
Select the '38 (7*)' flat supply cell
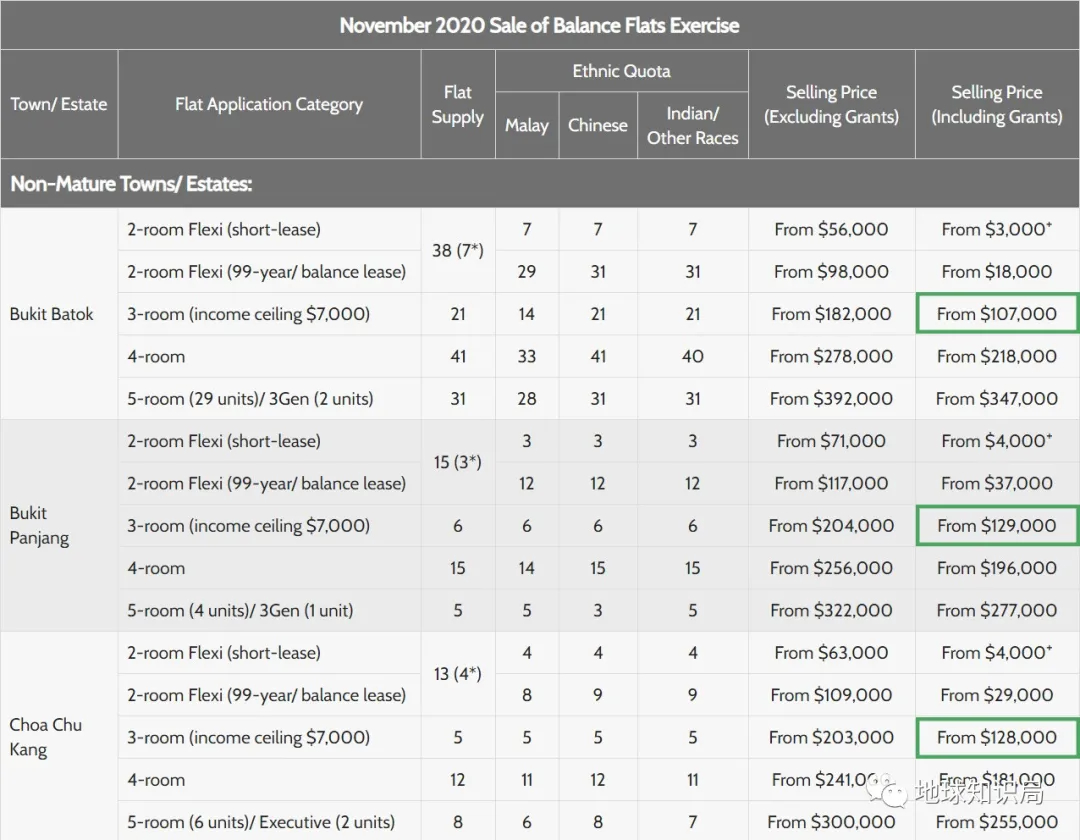point(457,250)
